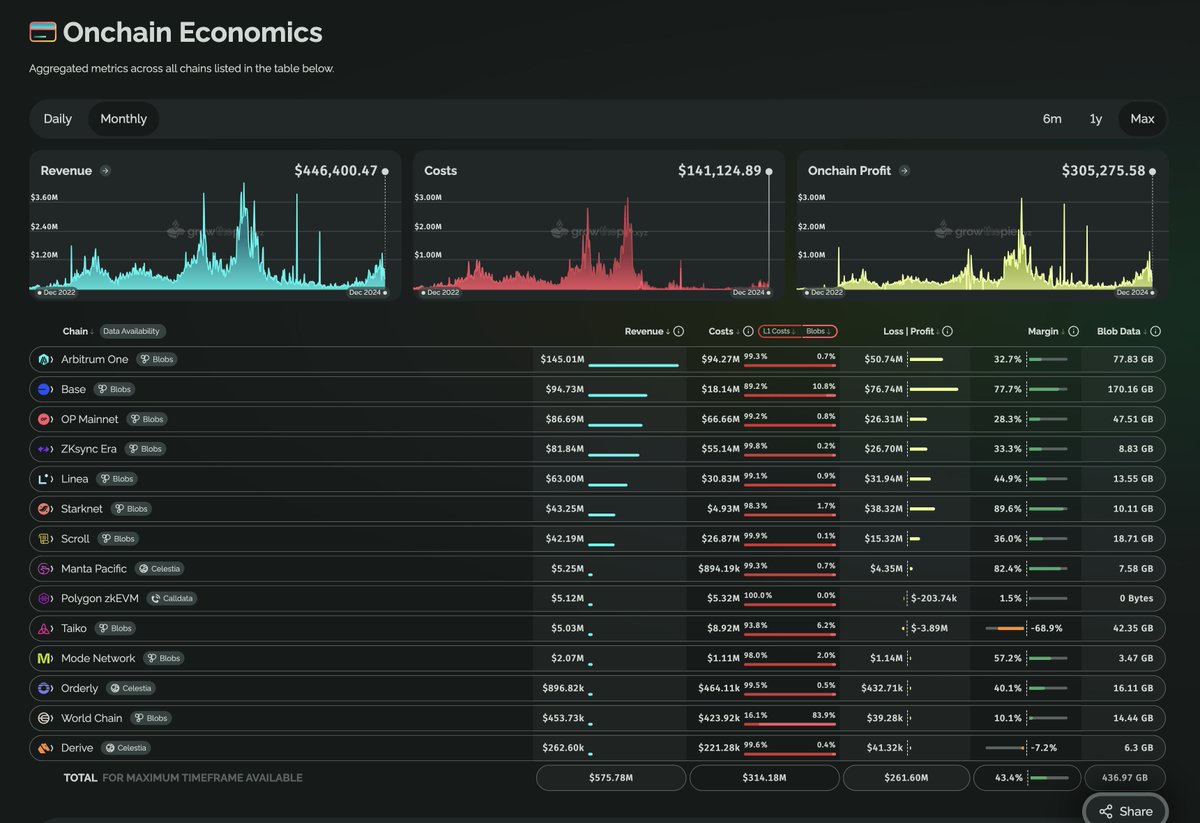Click Linea revenue value $63.00M
The width and height of the screenshot is (1200, 823).
(565, 479)
